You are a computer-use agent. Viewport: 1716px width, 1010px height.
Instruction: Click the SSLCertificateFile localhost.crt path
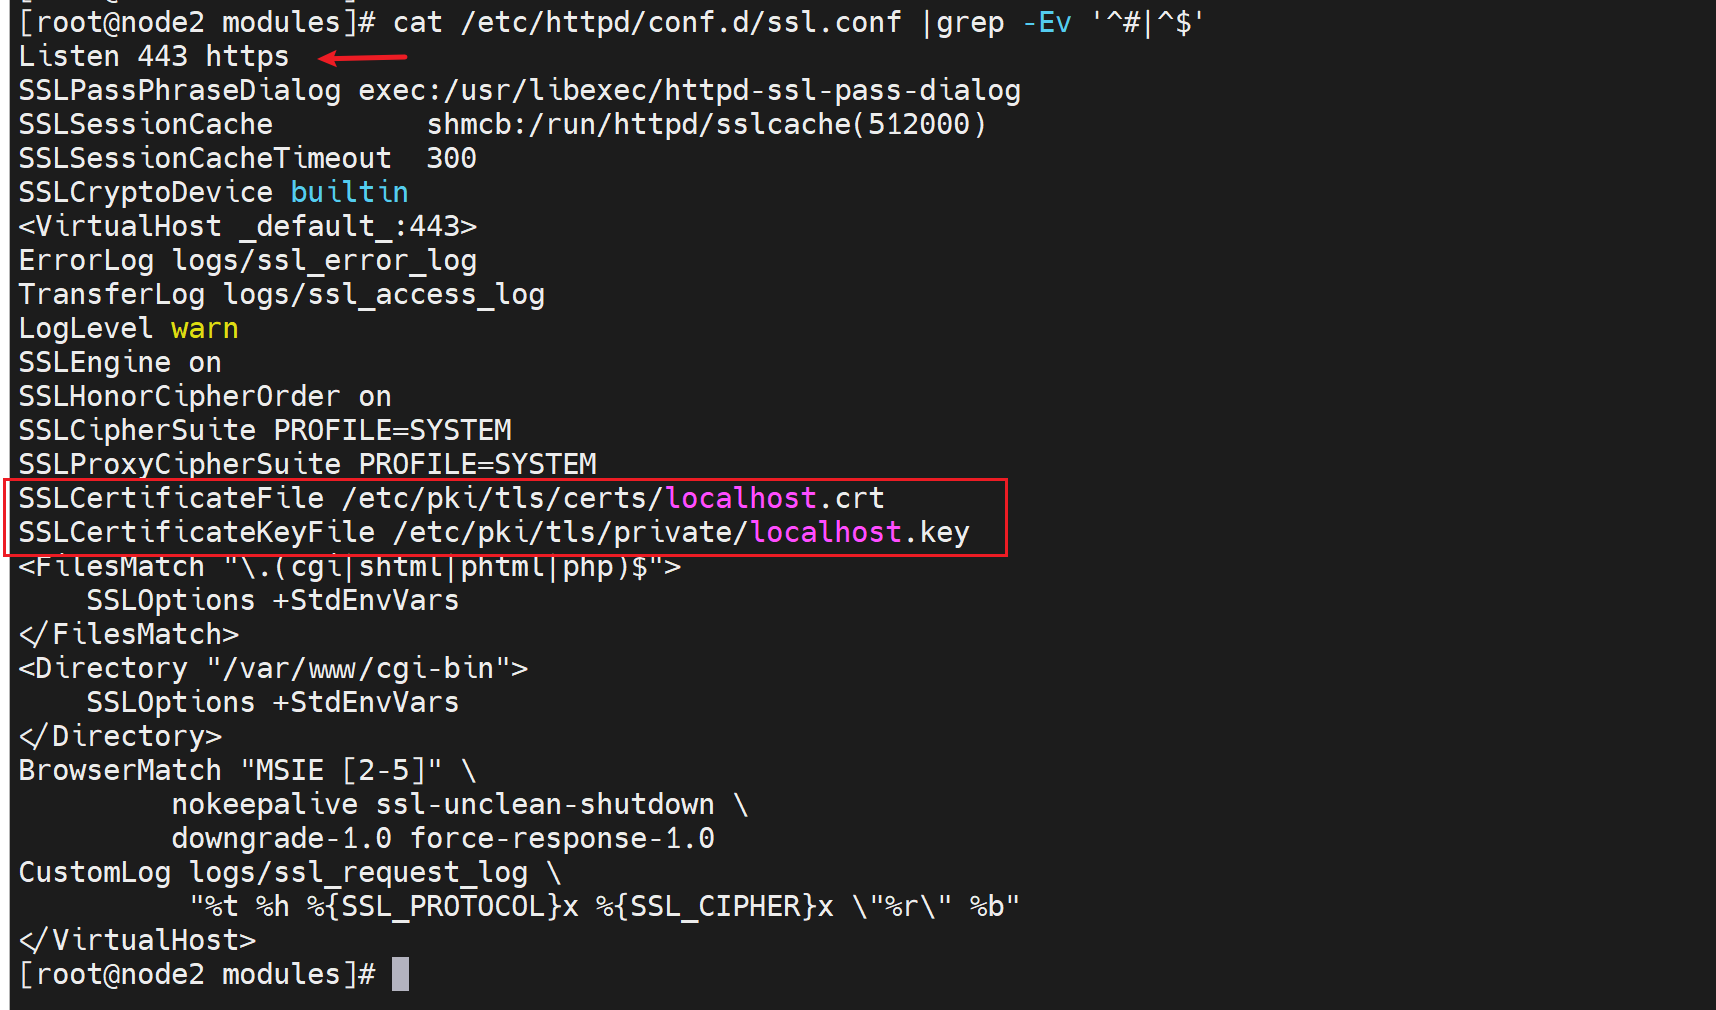tap(612, 498)
